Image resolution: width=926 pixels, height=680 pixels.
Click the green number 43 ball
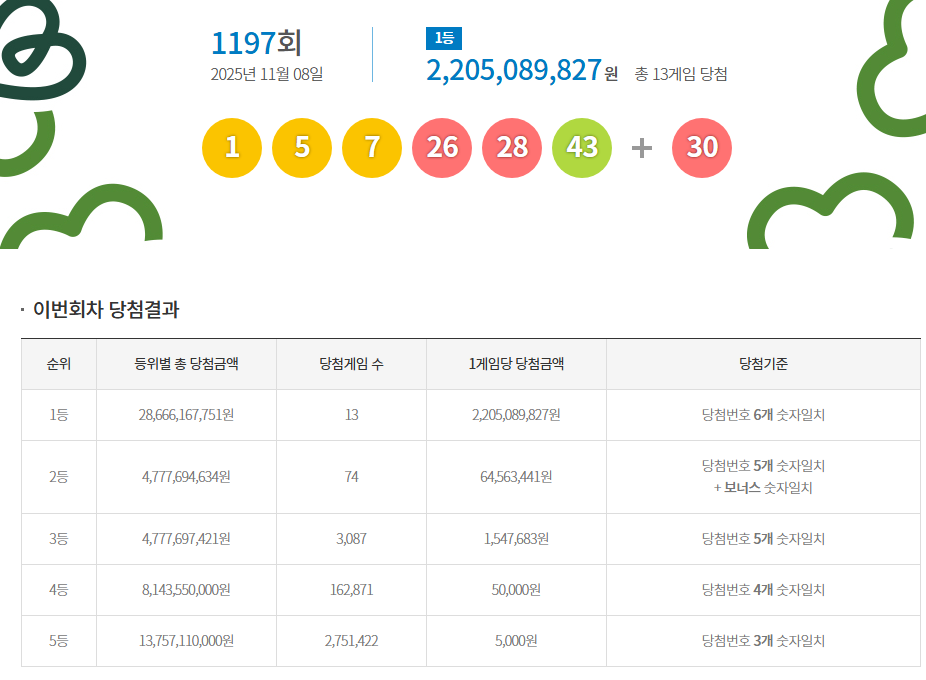pyautogui.click(x=582, y=148)
